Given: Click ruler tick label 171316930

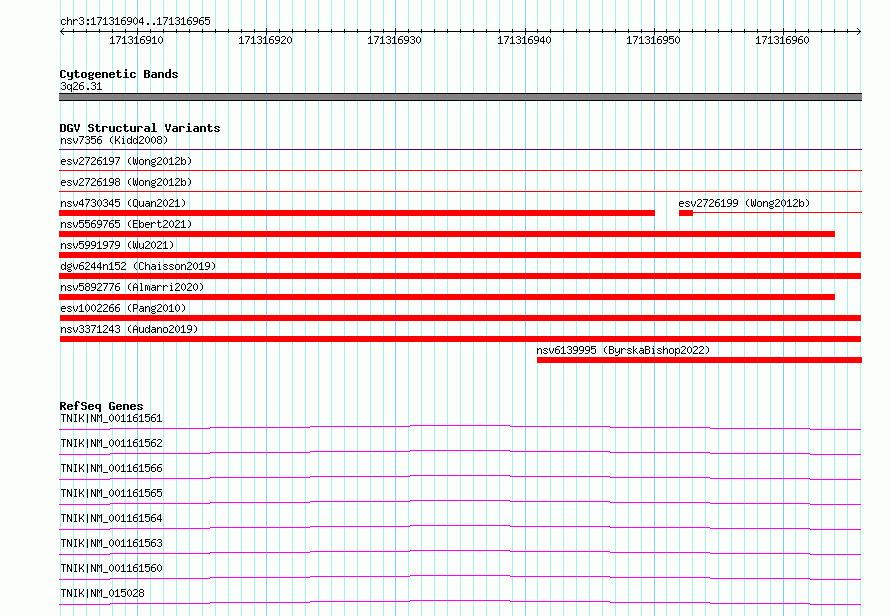Looking at the screenshot, I should click(x=394, y=40).
